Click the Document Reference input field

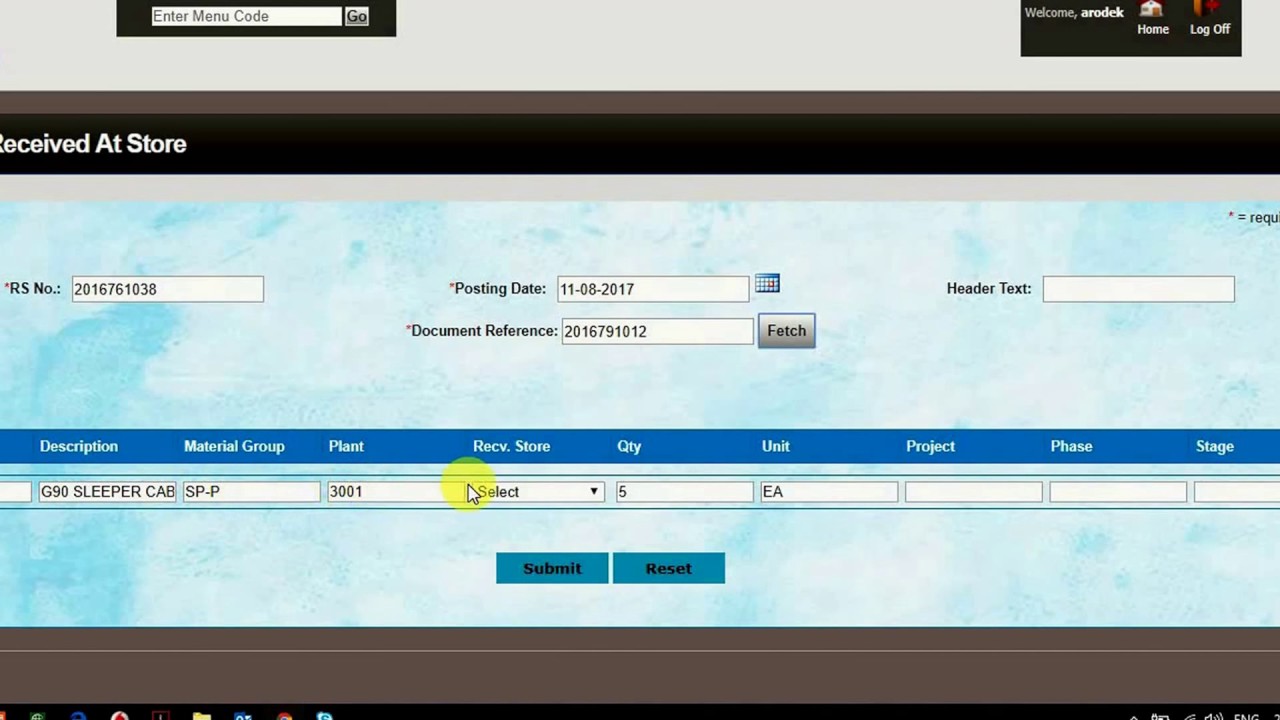pos(657,331)
